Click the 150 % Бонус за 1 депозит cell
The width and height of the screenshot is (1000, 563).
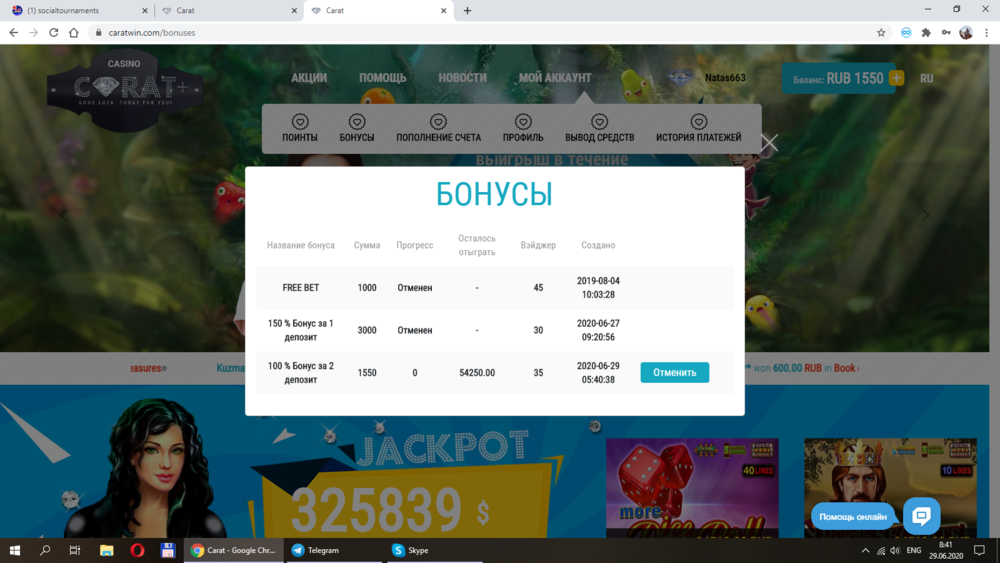click(x=300, y=330)
